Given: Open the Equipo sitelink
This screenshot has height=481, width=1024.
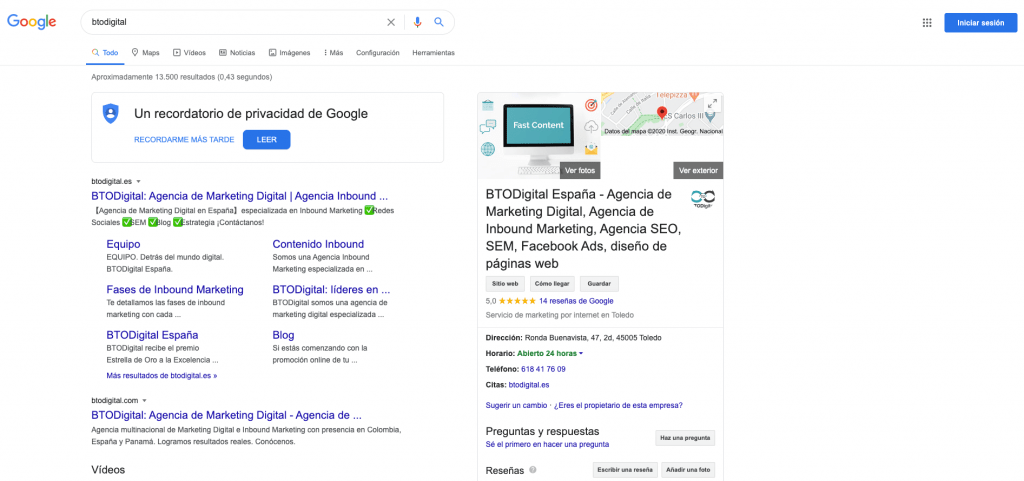Looking at the screenshot, I should pyautogui.click(x=123, y=244).
